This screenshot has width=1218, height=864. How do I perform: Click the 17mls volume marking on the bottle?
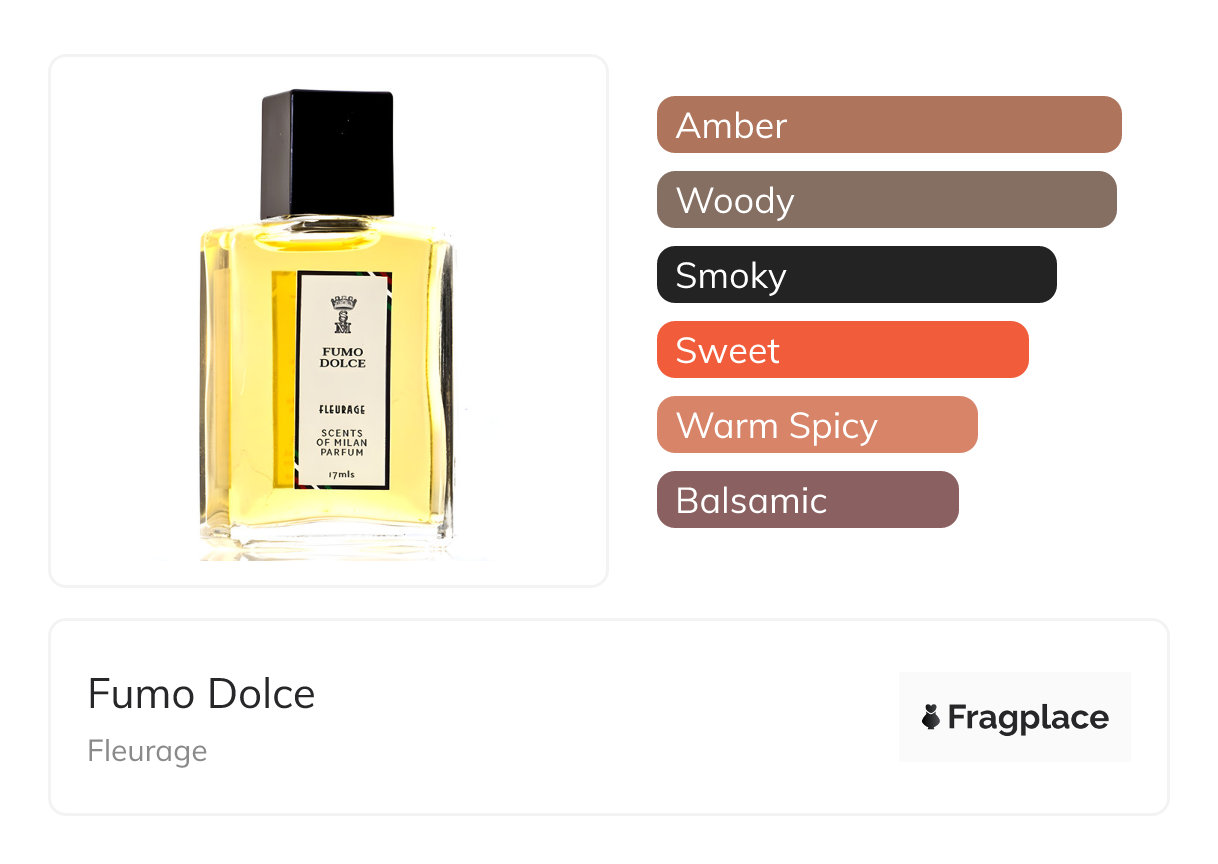tap(342, 473)
